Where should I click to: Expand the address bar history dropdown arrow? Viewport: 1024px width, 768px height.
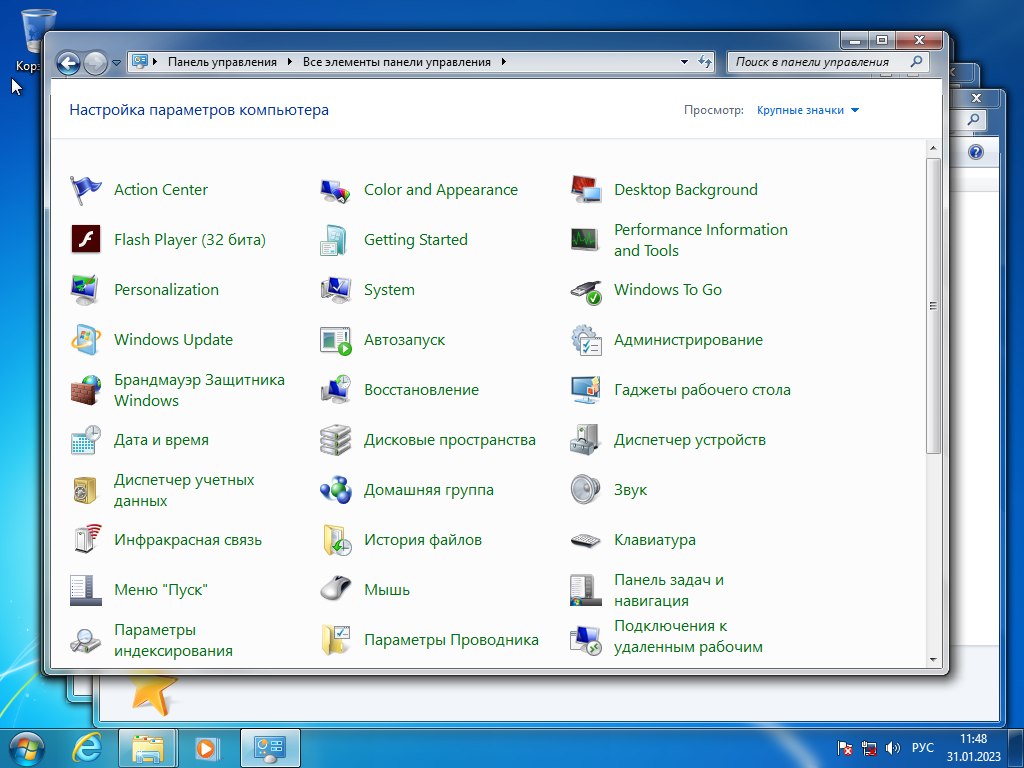(684, 62)
